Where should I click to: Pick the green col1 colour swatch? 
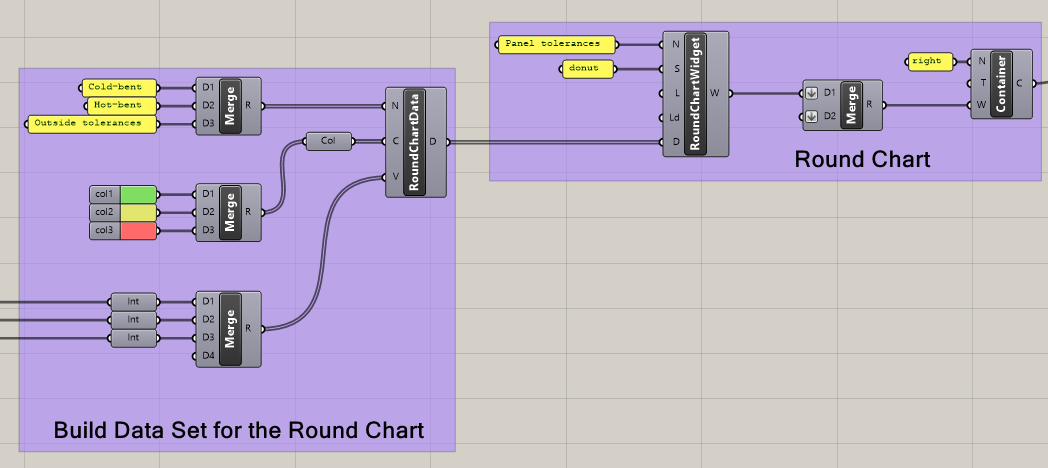point(139,194)
